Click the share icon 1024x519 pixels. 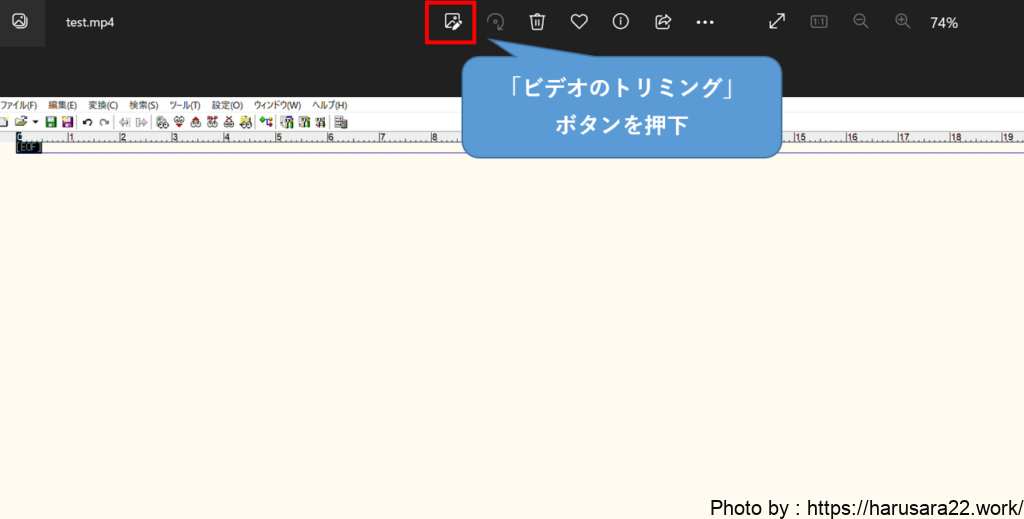click(x=663, y=22)
